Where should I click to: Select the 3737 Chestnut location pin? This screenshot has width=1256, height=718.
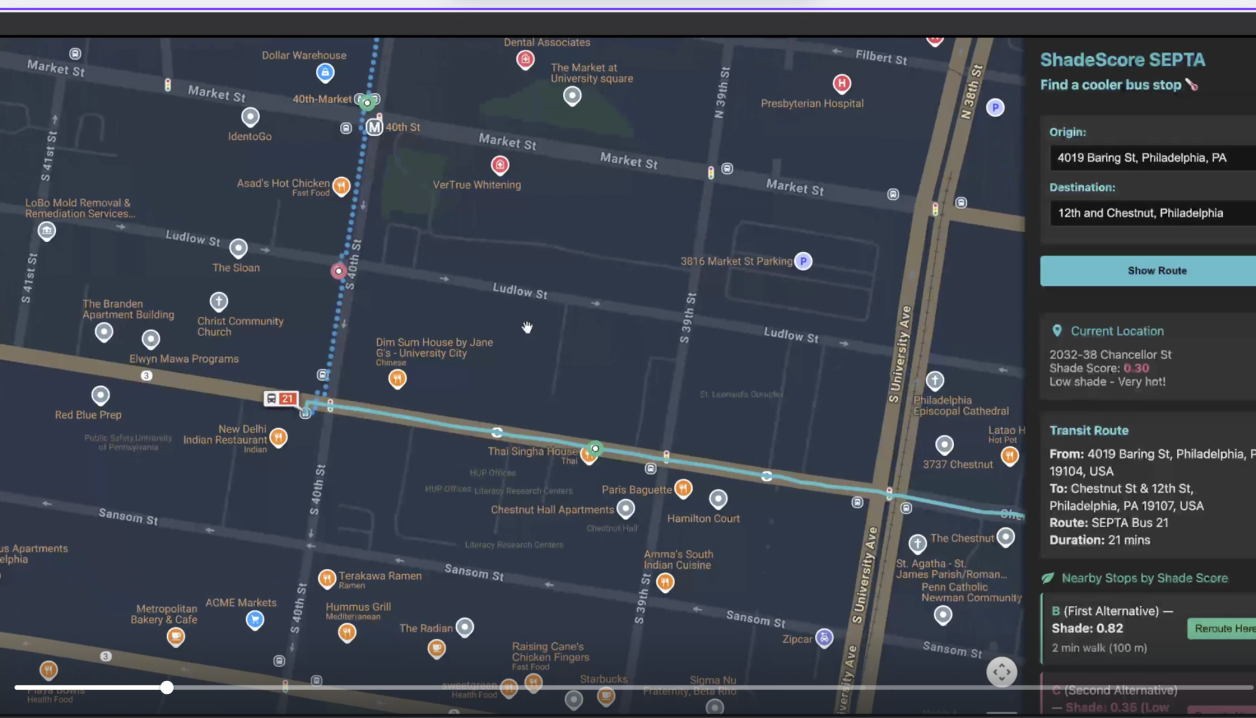pyautogui.click(x=944, y=445)
